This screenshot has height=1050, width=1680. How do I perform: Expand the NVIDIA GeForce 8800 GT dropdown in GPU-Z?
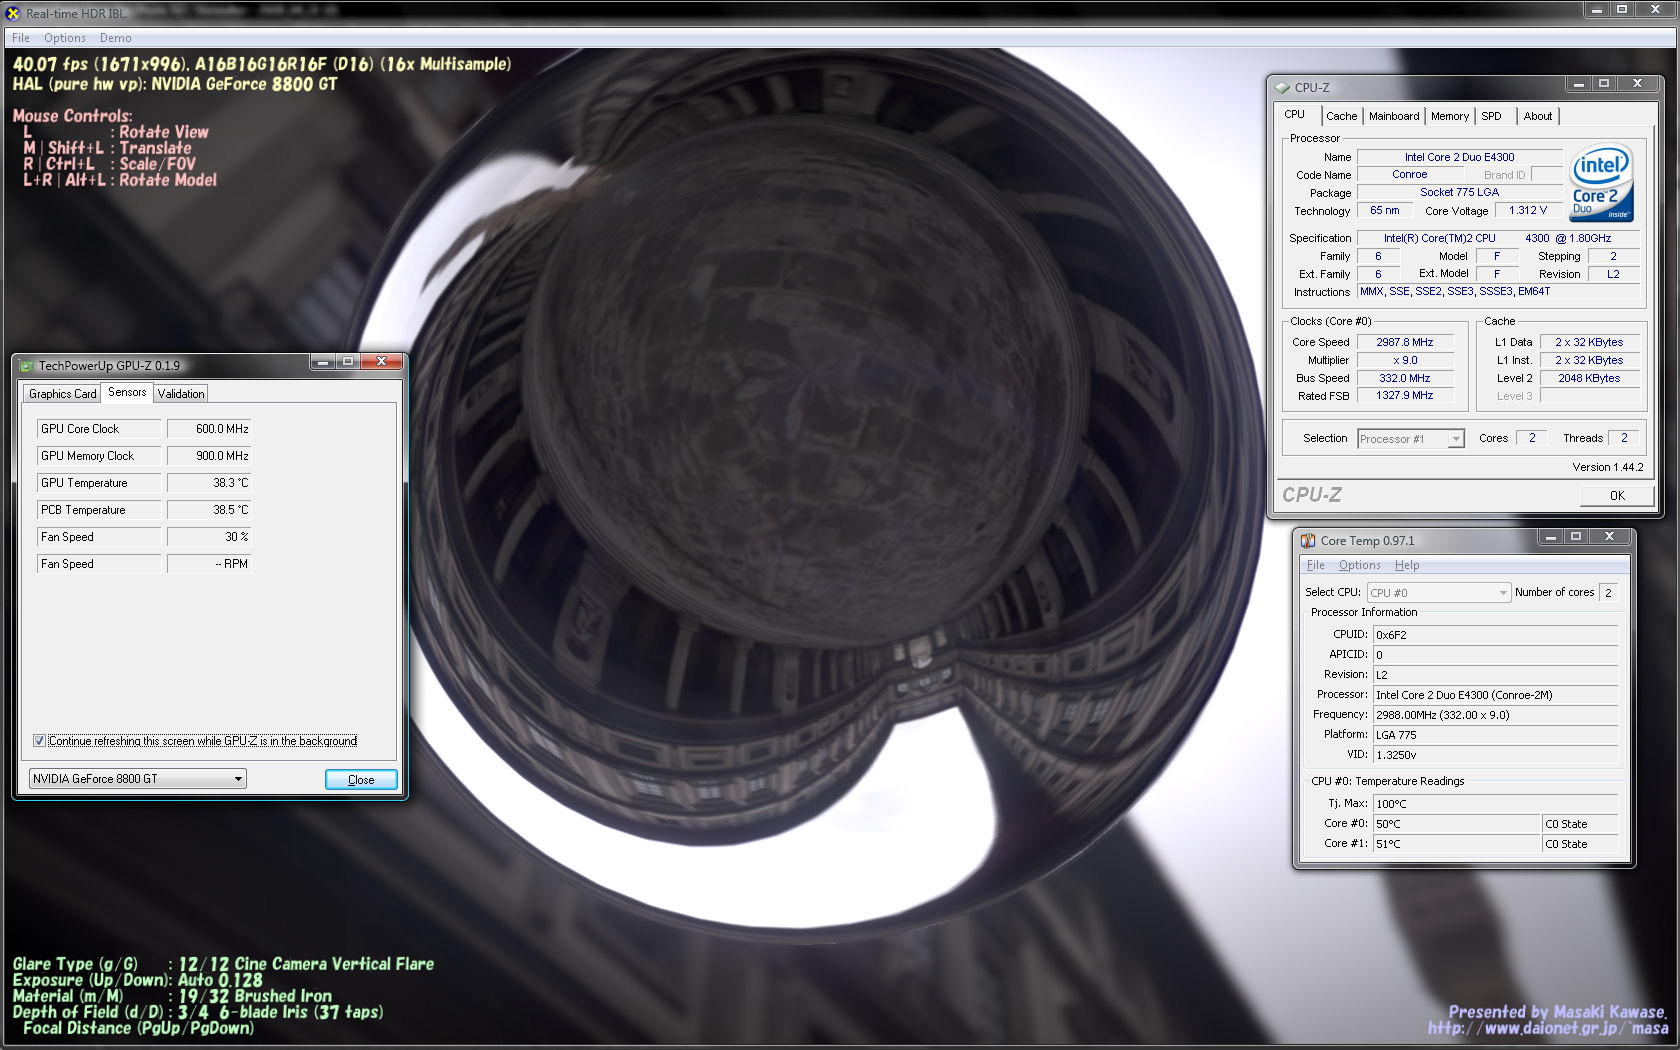tap(137, 779)
